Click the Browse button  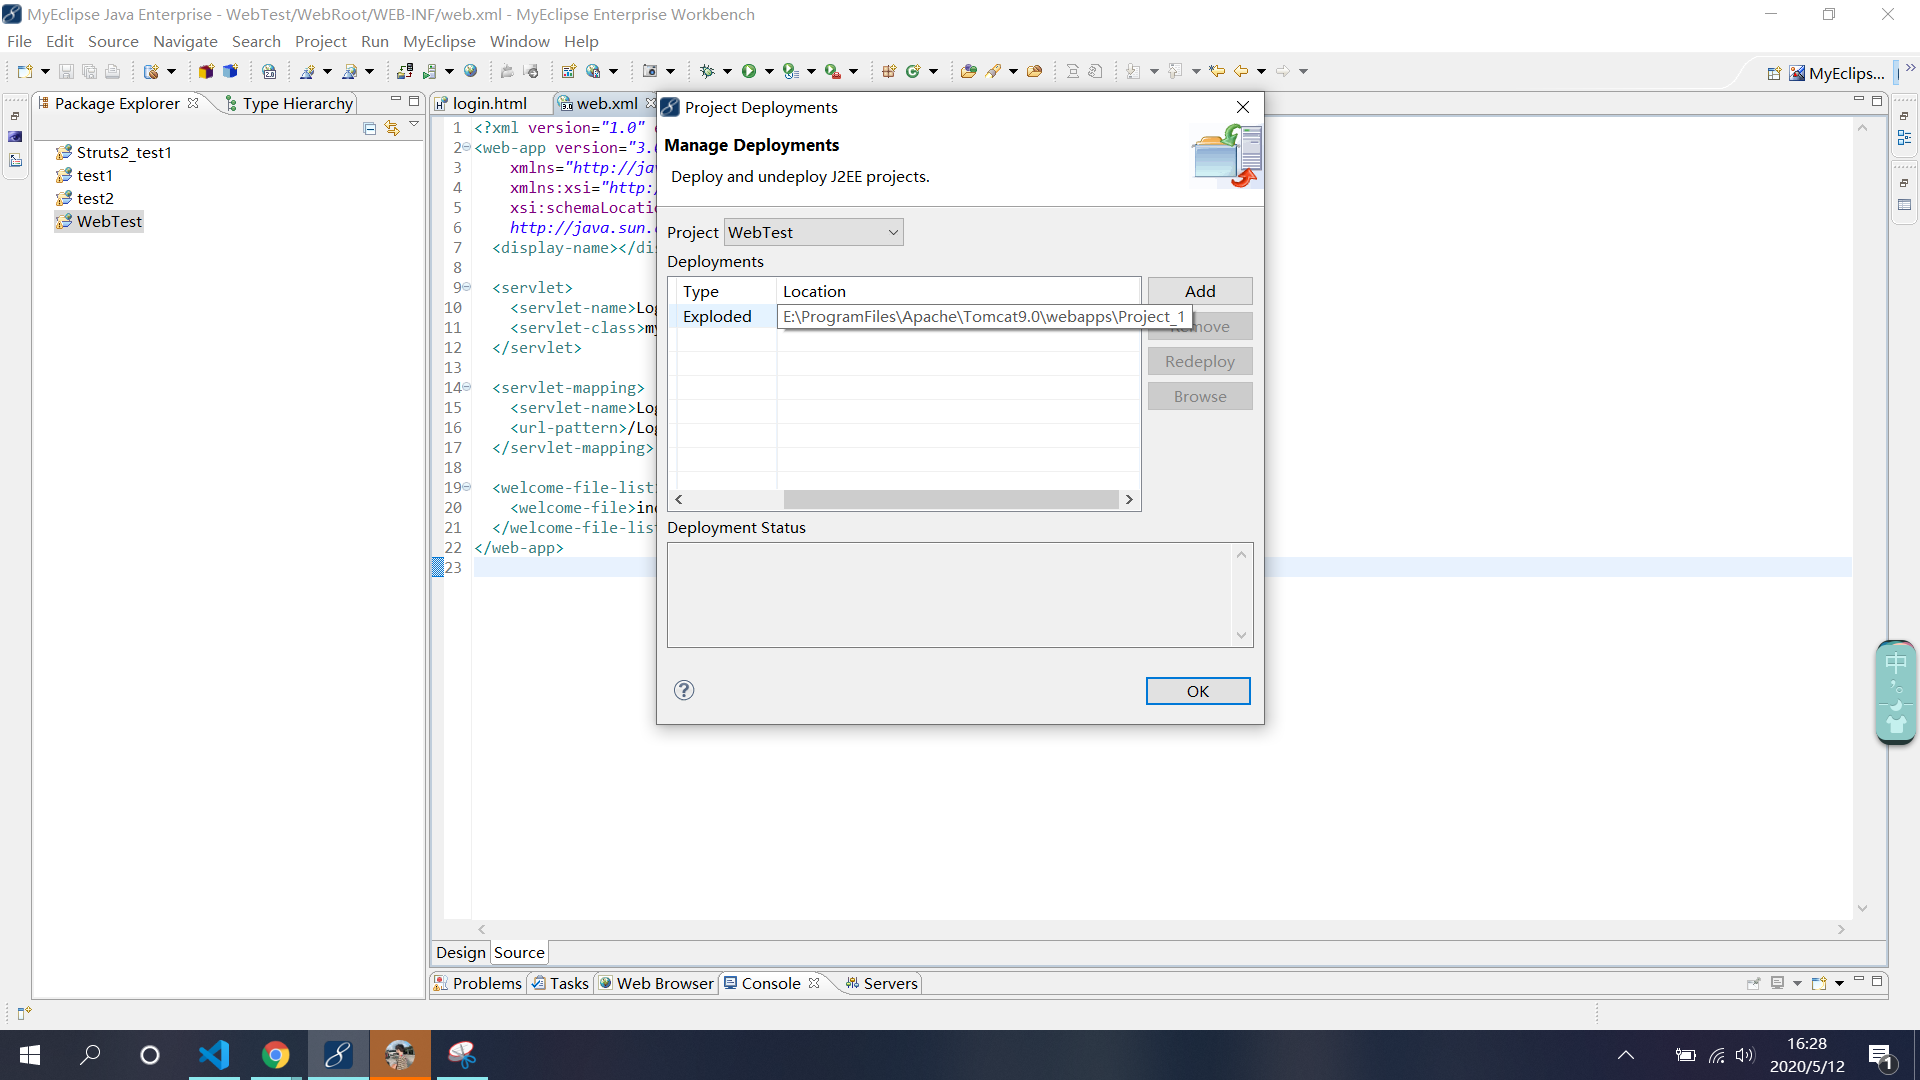[1200, 396]
